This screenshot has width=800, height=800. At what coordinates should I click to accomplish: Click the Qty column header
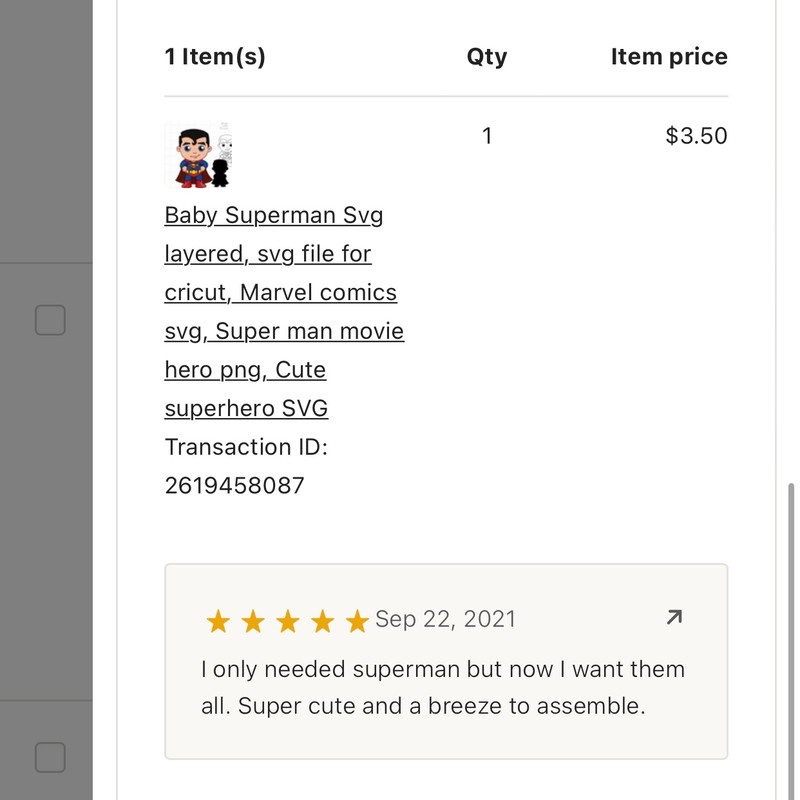486,56
